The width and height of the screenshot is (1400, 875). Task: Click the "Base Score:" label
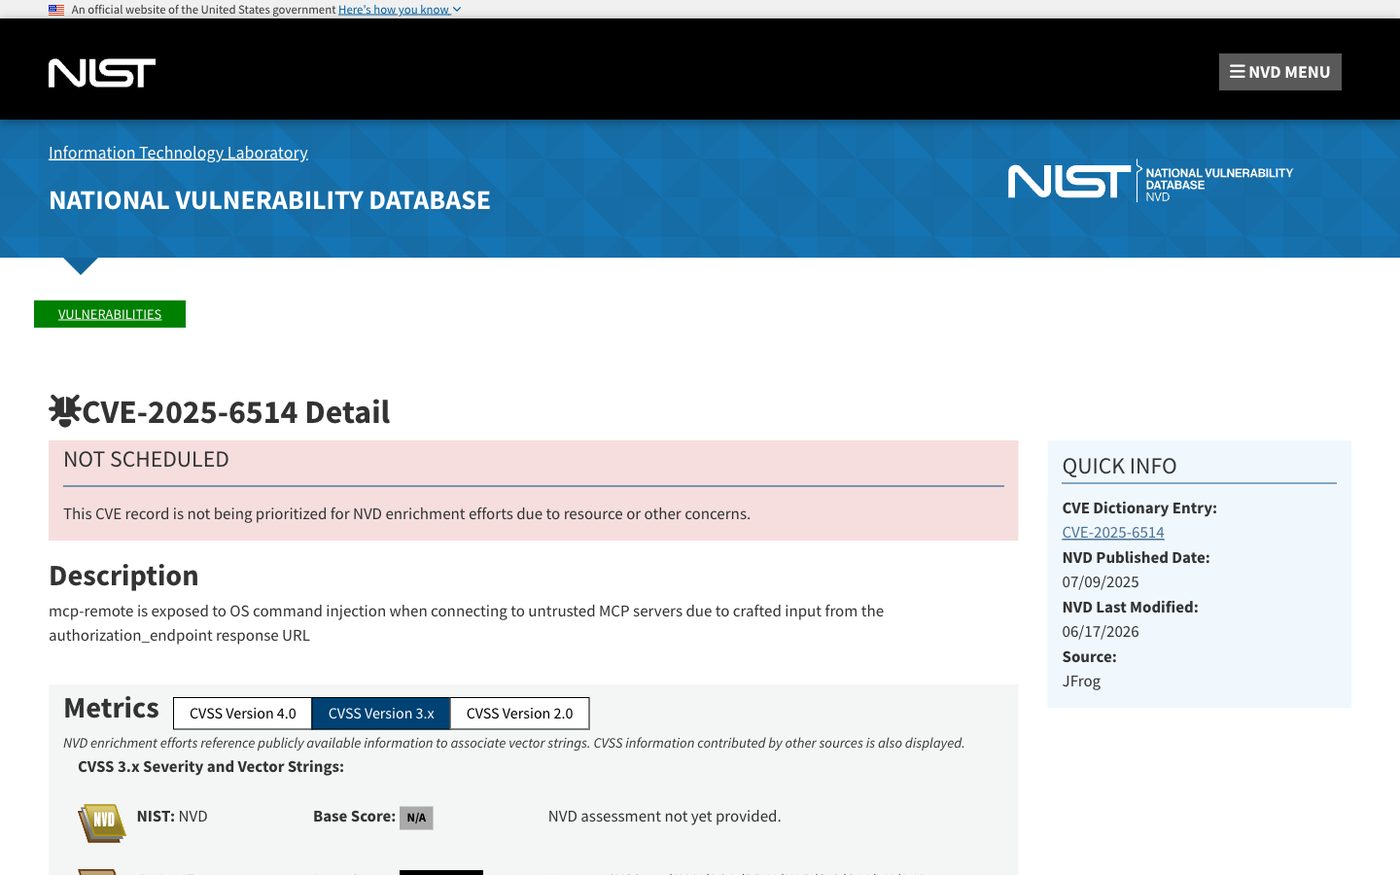tap(354, 816)
